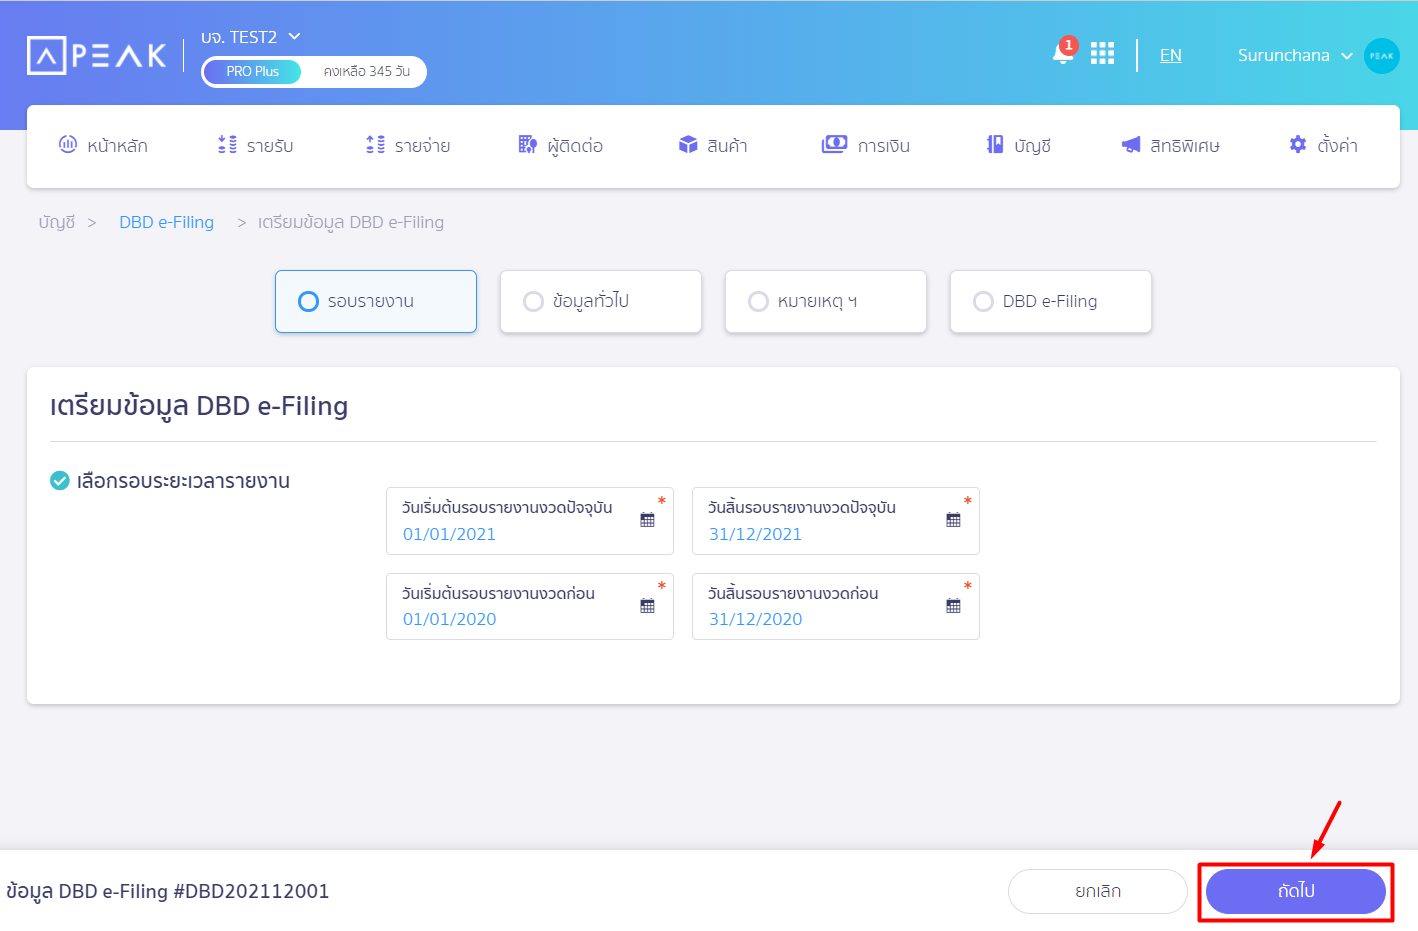Select the ข้อมูลทั่วไป step

coord(601,301)
